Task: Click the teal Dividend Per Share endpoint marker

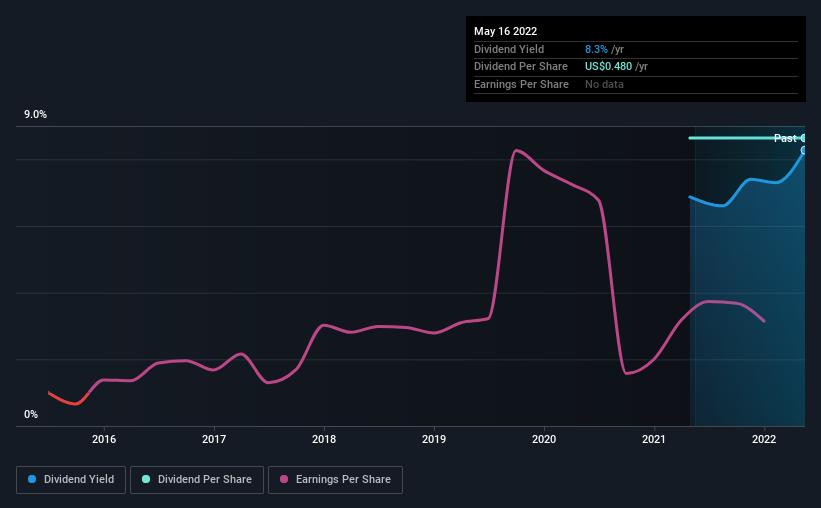Action: point(803,138)
